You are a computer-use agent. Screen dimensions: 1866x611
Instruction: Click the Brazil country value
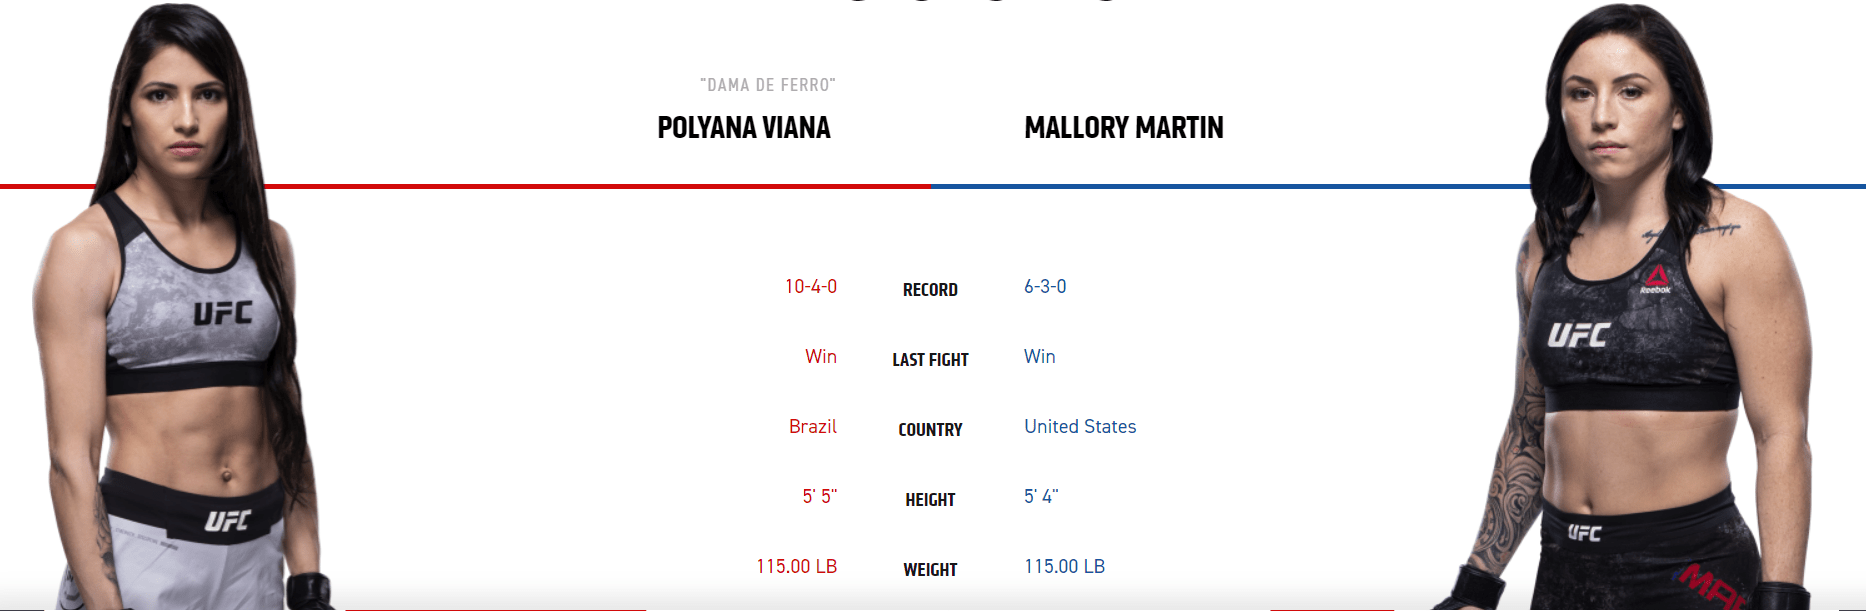813,427
